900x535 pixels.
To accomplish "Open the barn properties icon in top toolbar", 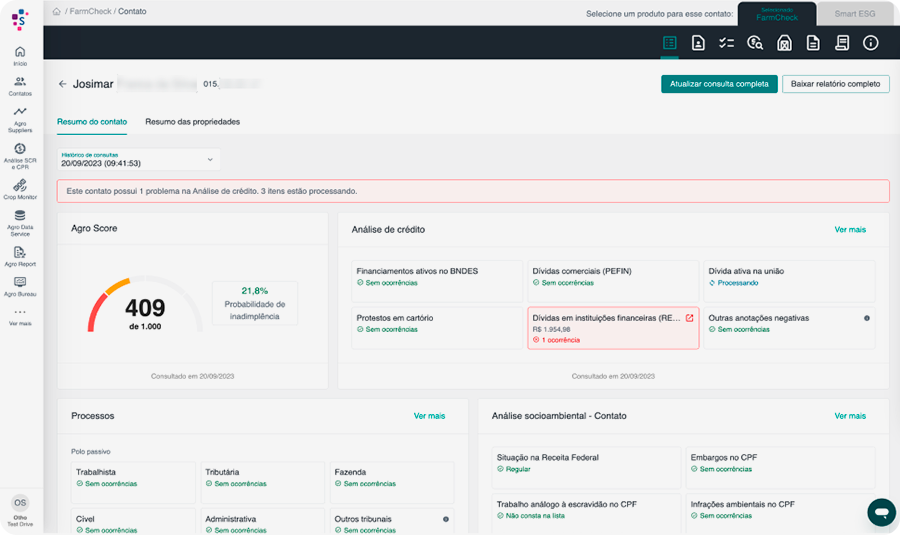I will click(784, 43).
